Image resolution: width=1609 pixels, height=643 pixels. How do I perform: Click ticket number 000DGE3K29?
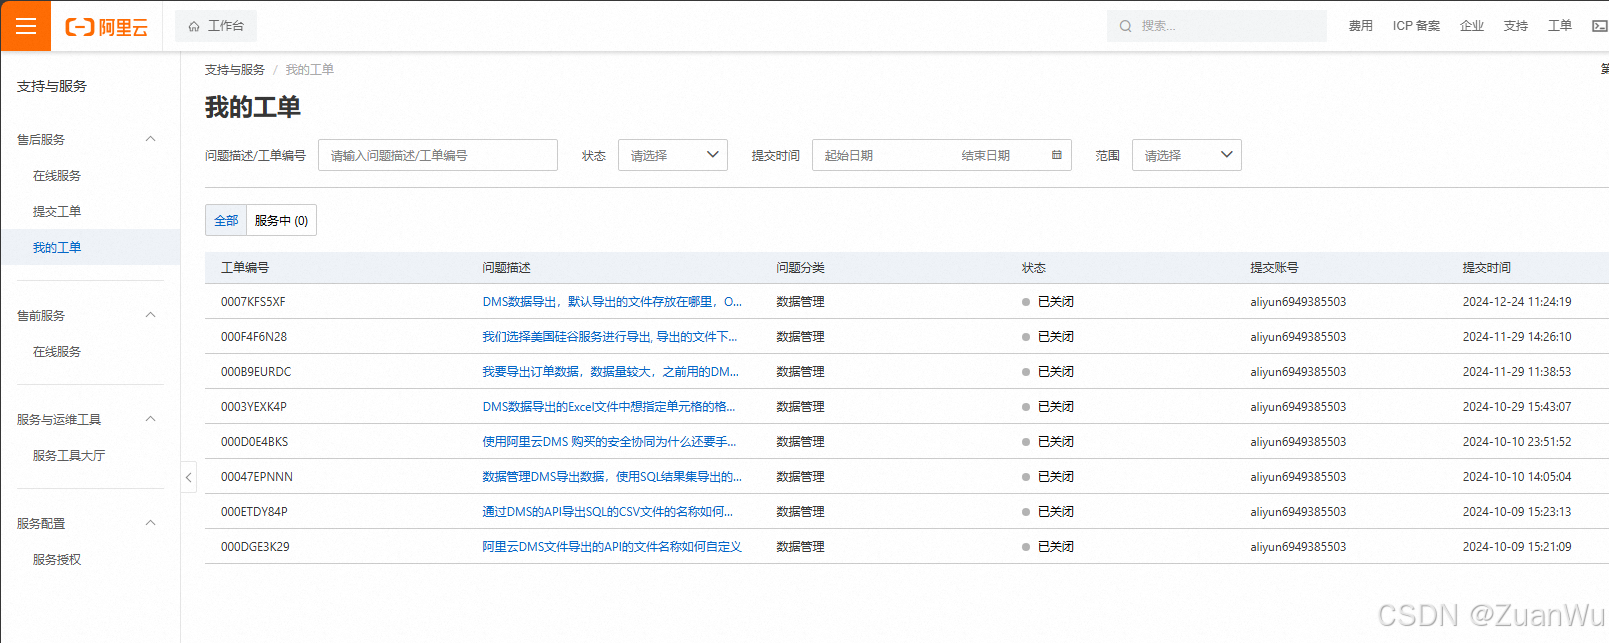pos(255,547)
